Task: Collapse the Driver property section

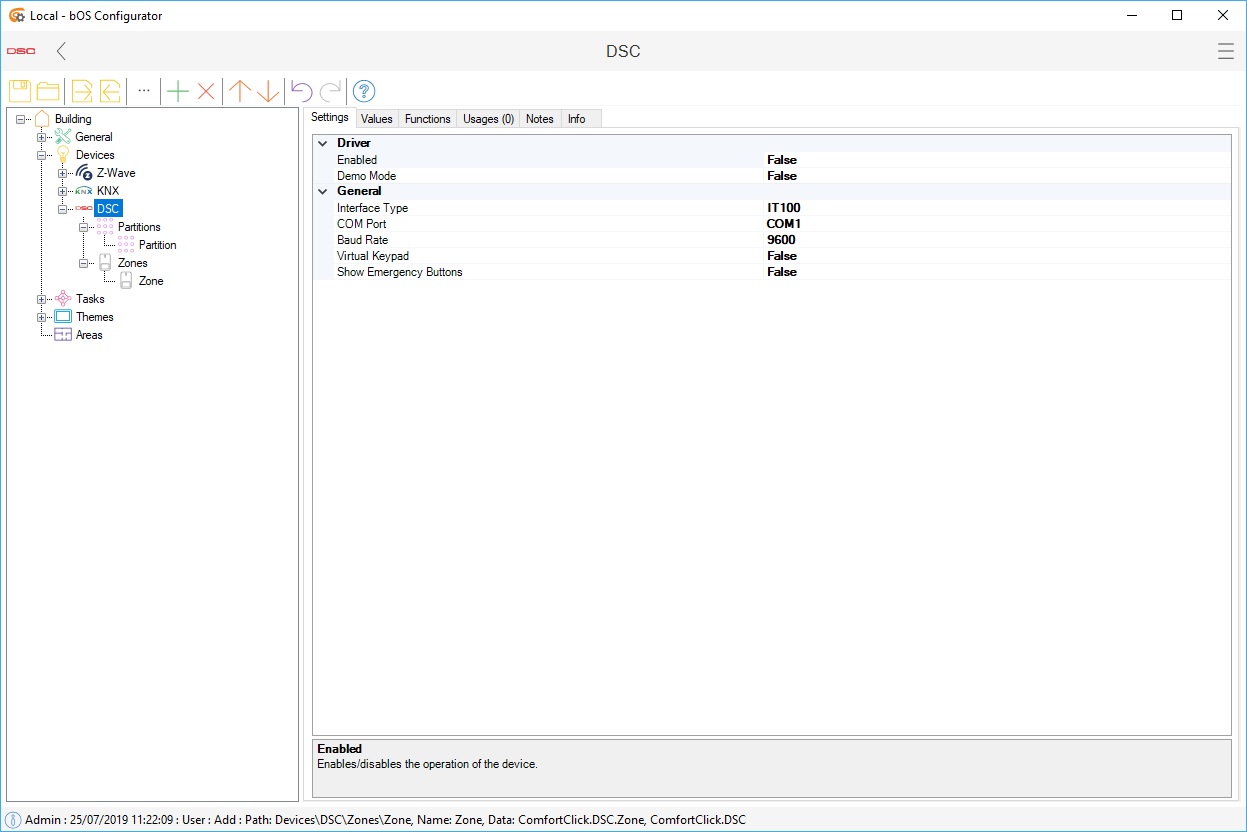Action: (322, 143)
